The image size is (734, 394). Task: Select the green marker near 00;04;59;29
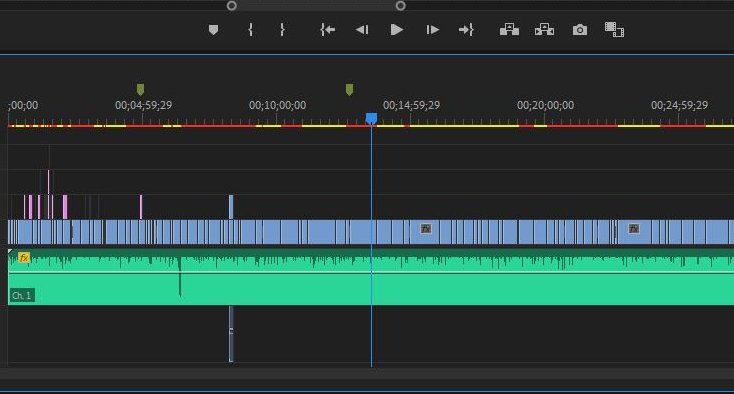tap(140, 89)
